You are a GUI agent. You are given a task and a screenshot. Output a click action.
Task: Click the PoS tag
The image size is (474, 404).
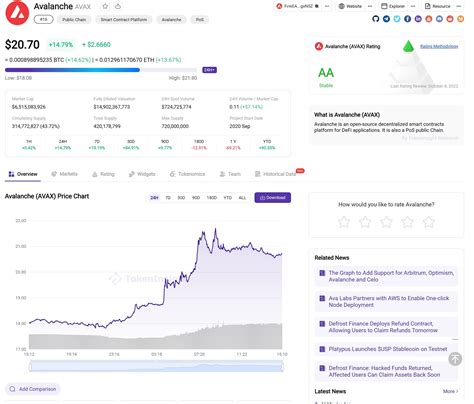point(200,20)
